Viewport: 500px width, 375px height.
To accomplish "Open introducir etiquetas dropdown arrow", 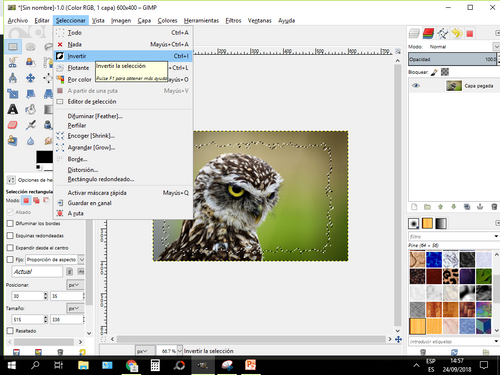I will [x=496, y=341].
